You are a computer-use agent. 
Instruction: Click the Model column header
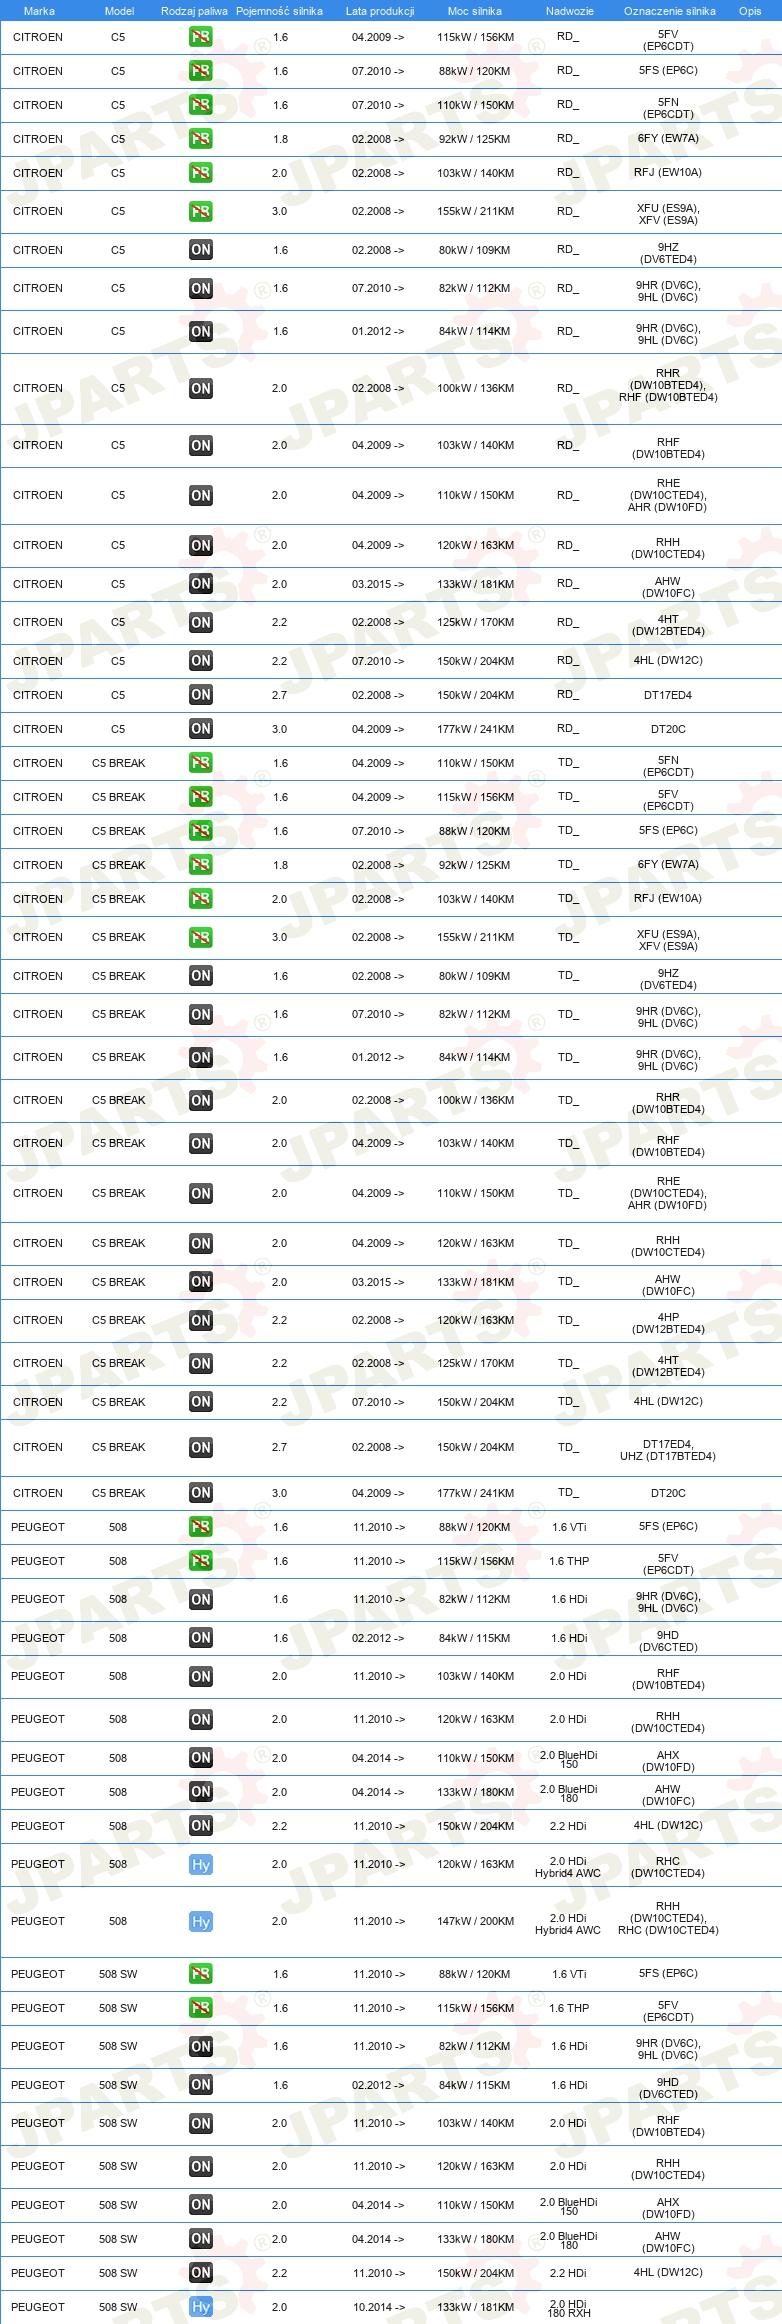[119, 11]
